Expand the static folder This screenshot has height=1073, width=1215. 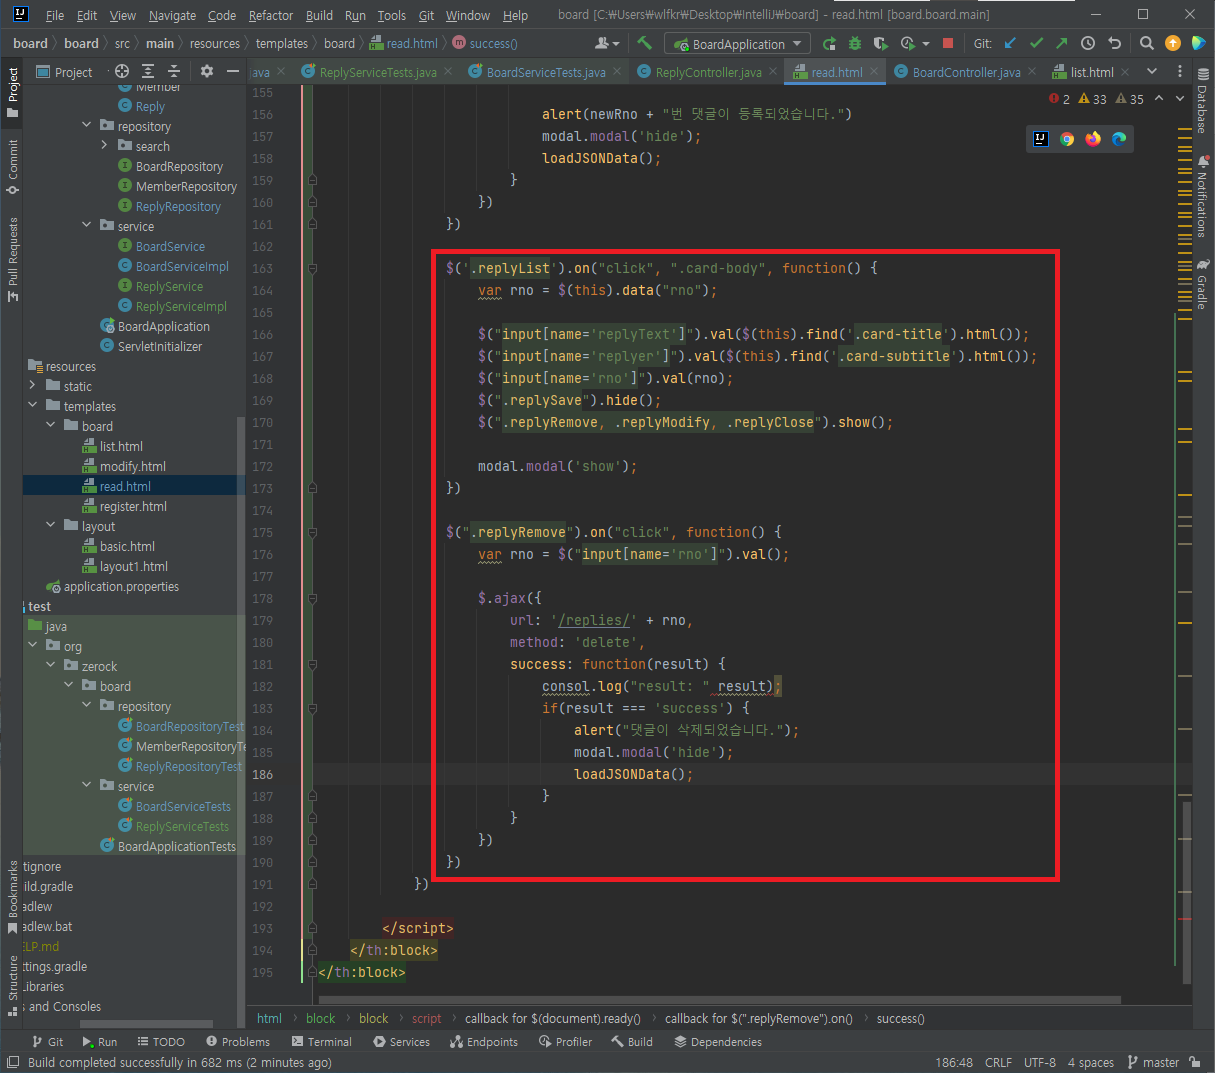[32, 386]
